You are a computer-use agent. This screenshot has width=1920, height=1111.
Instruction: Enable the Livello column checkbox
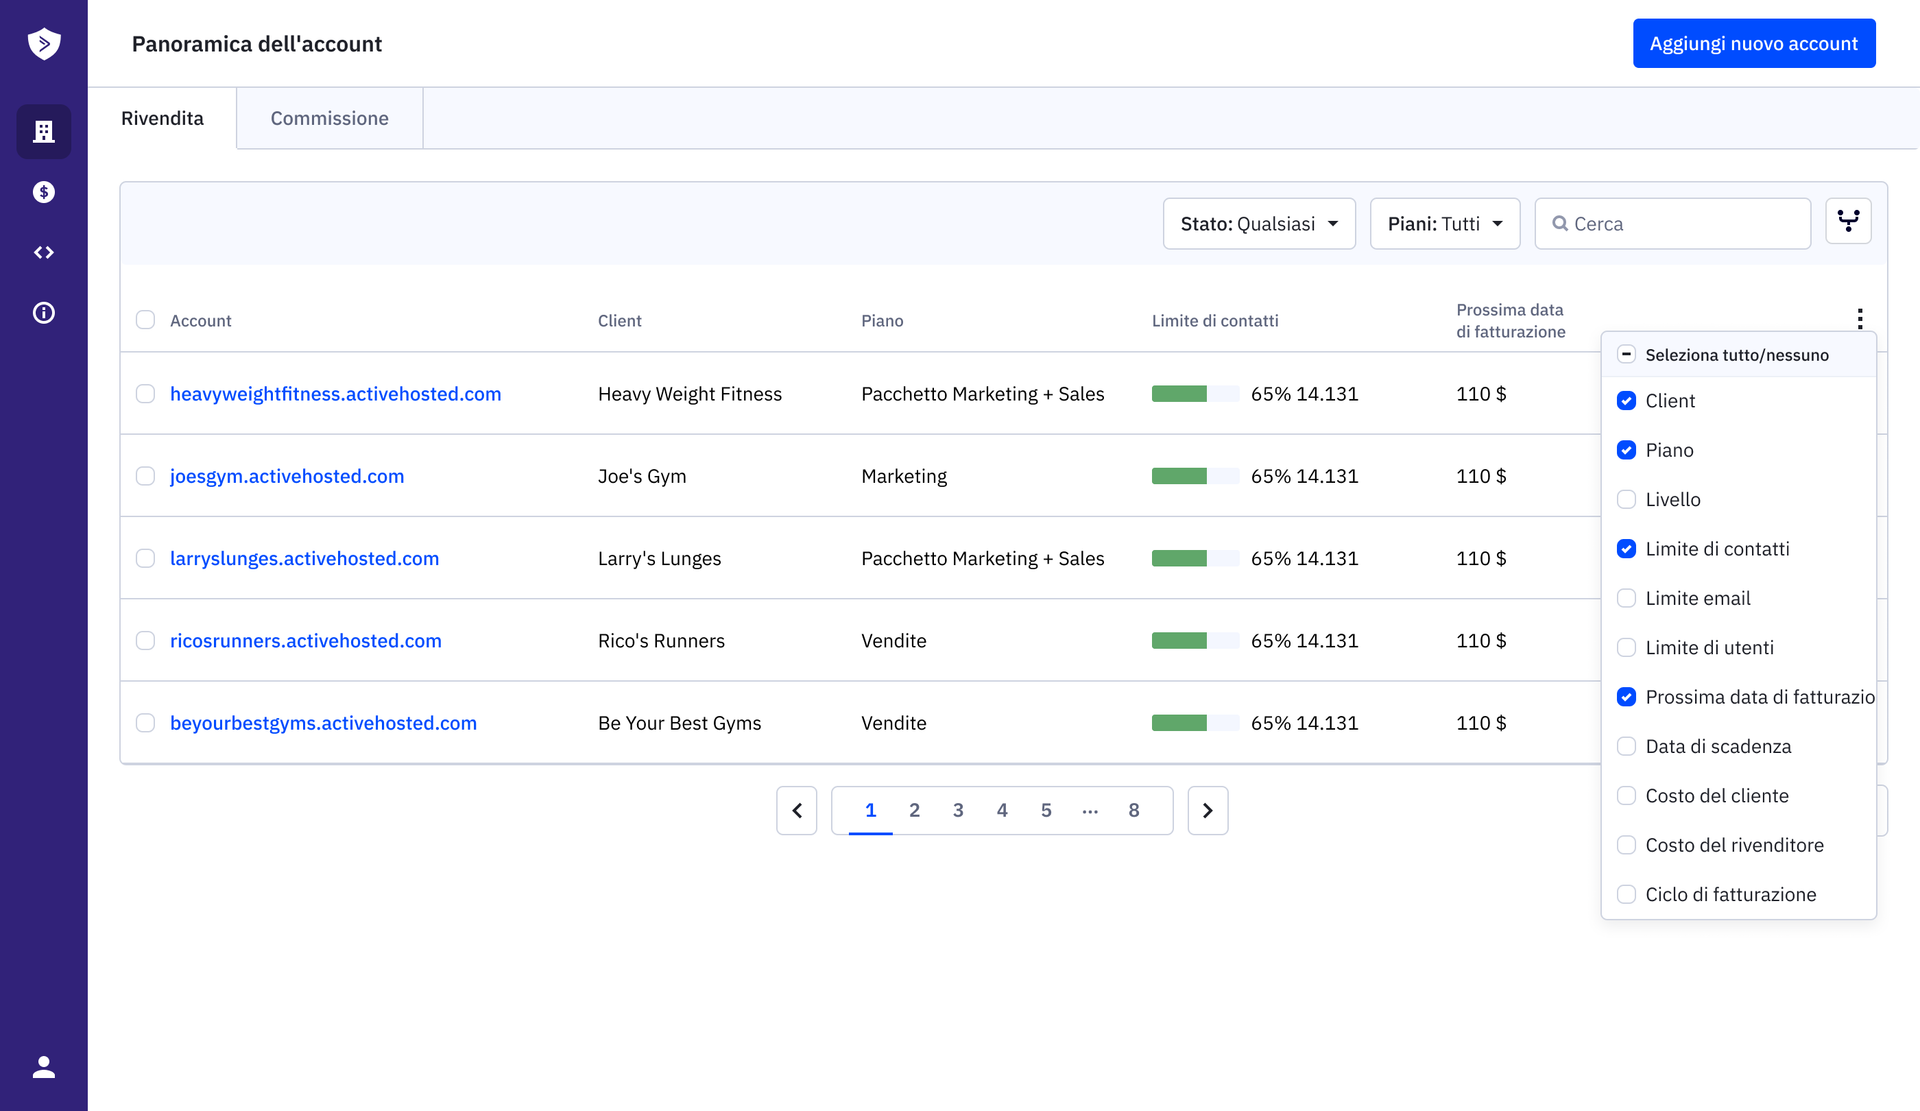(x=1626, y=499)
